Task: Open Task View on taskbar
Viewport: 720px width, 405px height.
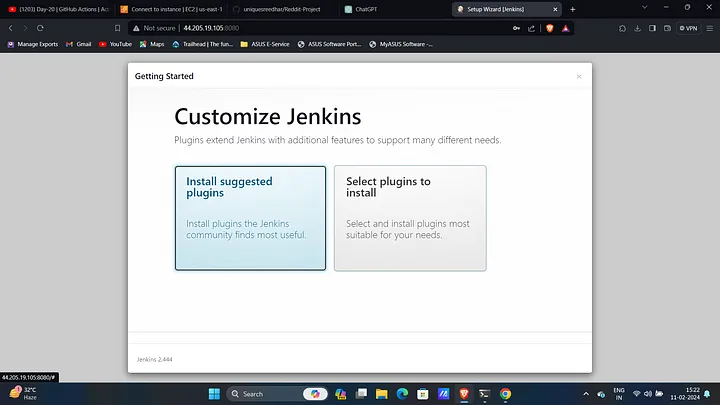Action: [x=361, y=394]
